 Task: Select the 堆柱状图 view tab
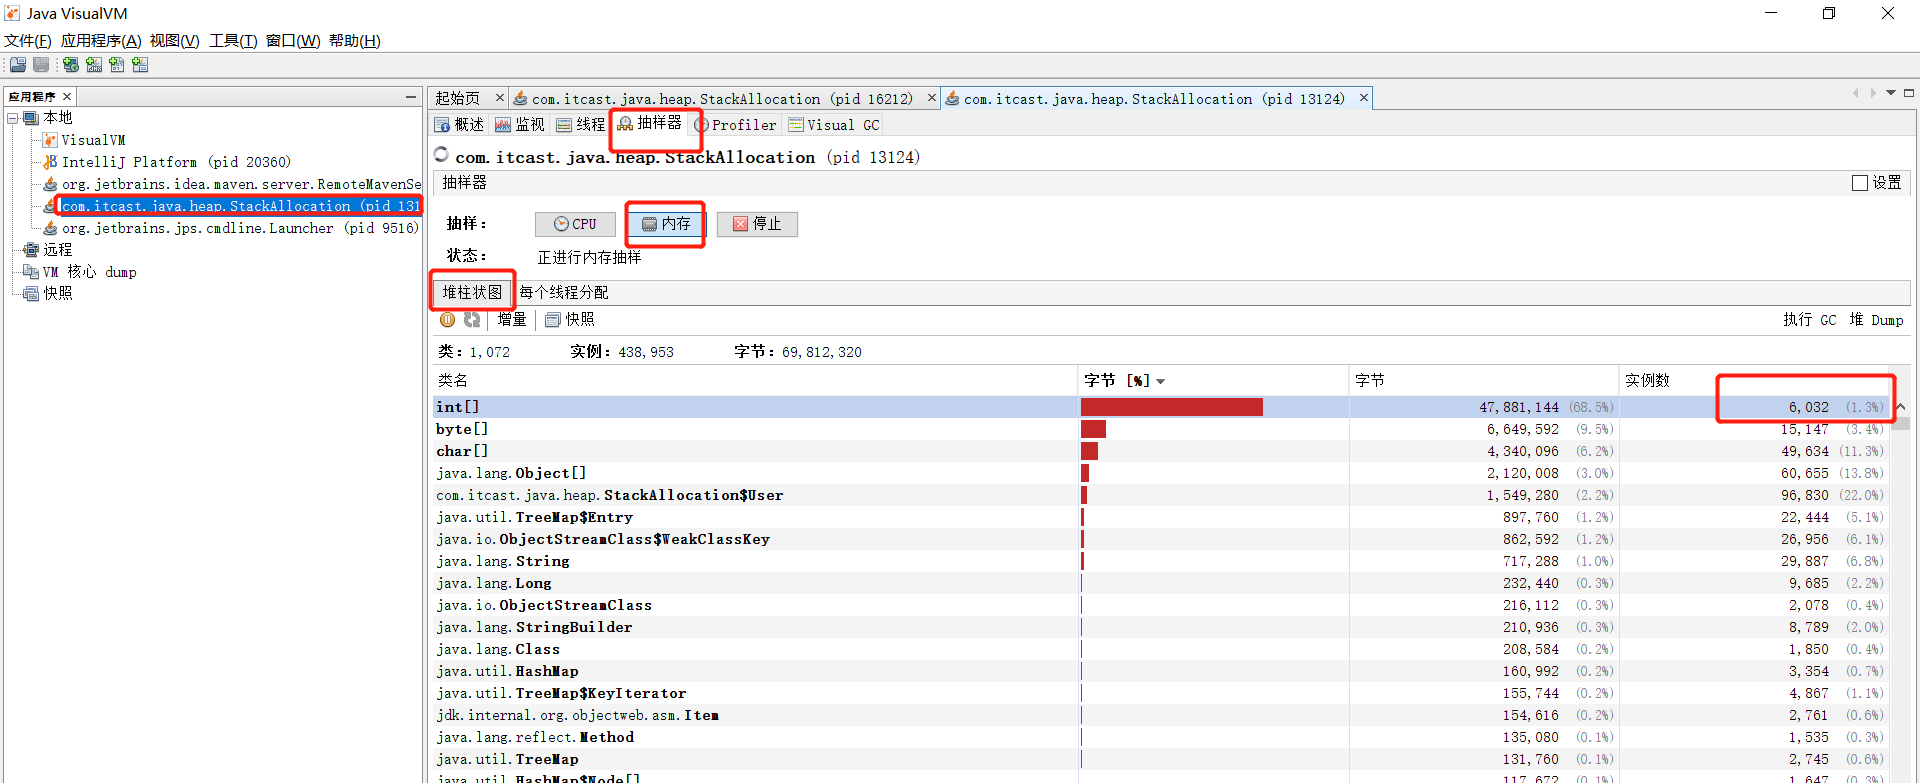472,292
